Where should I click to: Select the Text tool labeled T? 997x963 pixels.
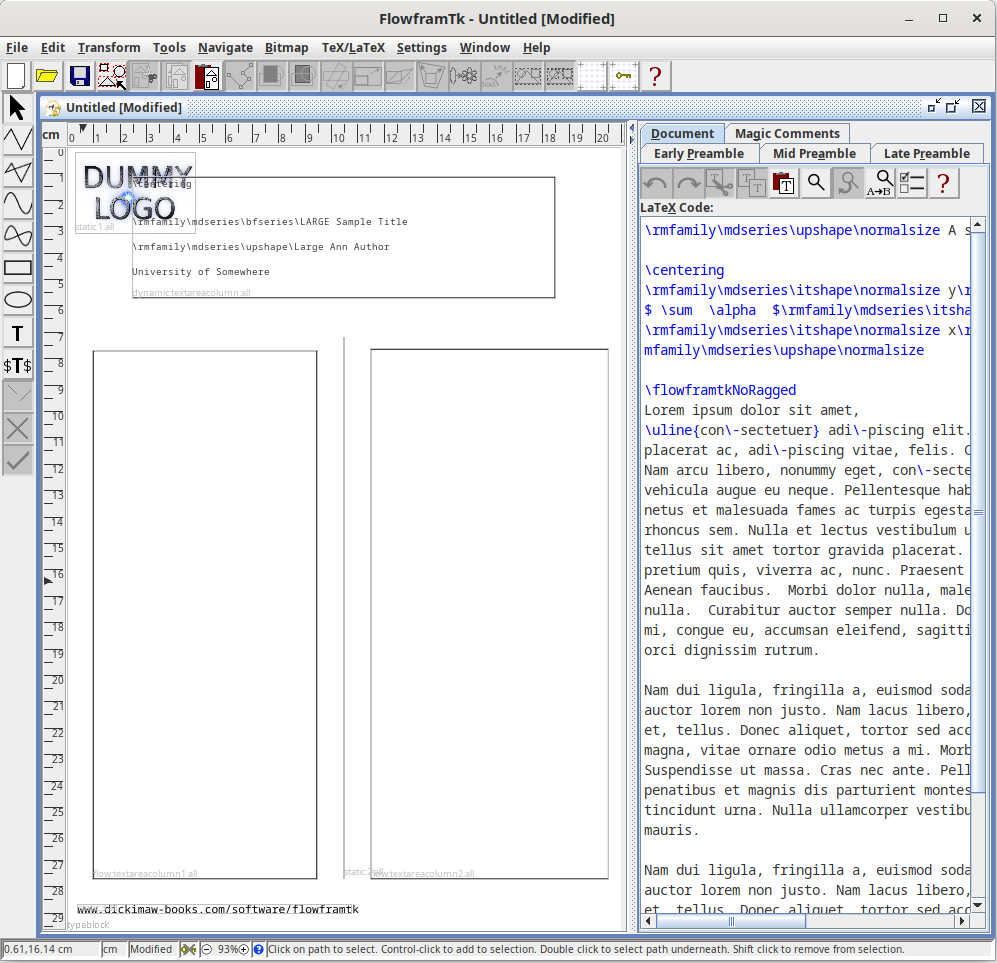(17, 331)
